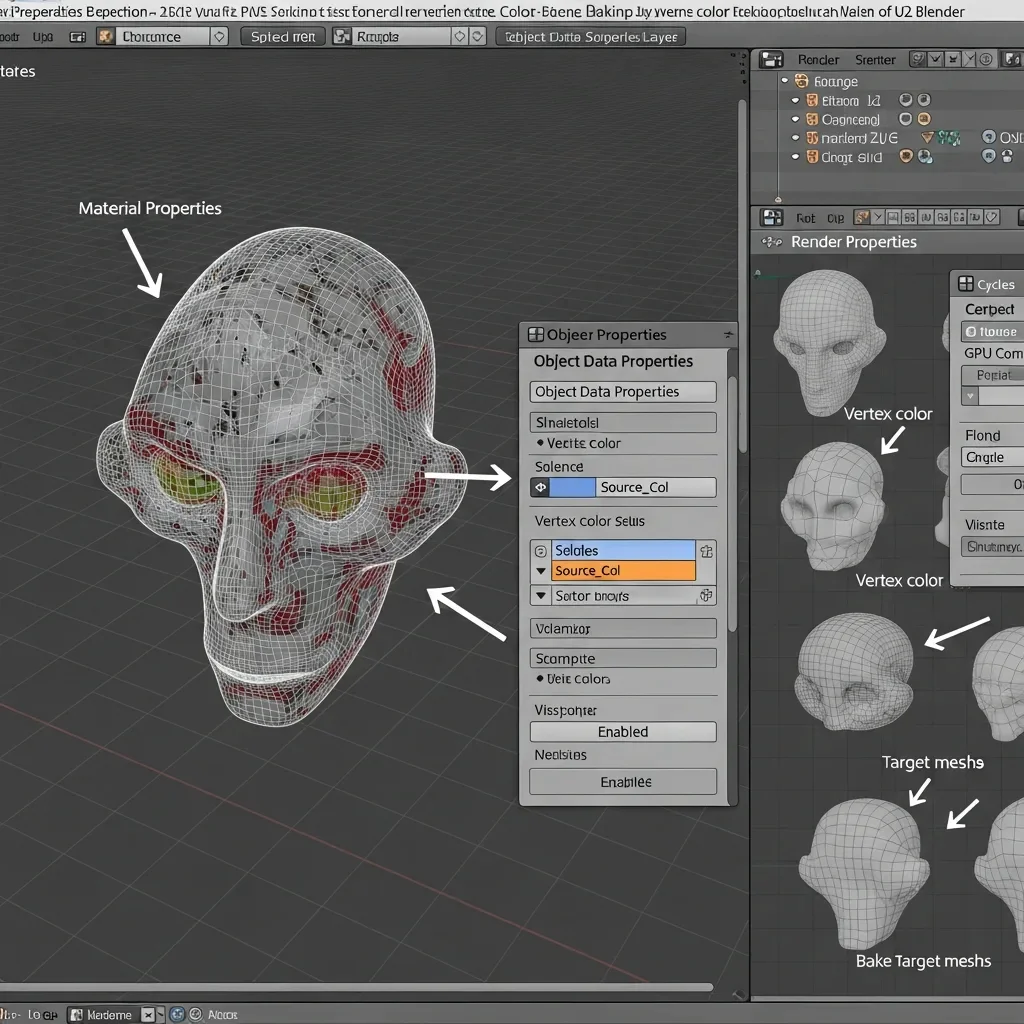Toggle the round visibility icon on the Eitaom row
The image size is (1024, 1024).
[x=905, y=100]
